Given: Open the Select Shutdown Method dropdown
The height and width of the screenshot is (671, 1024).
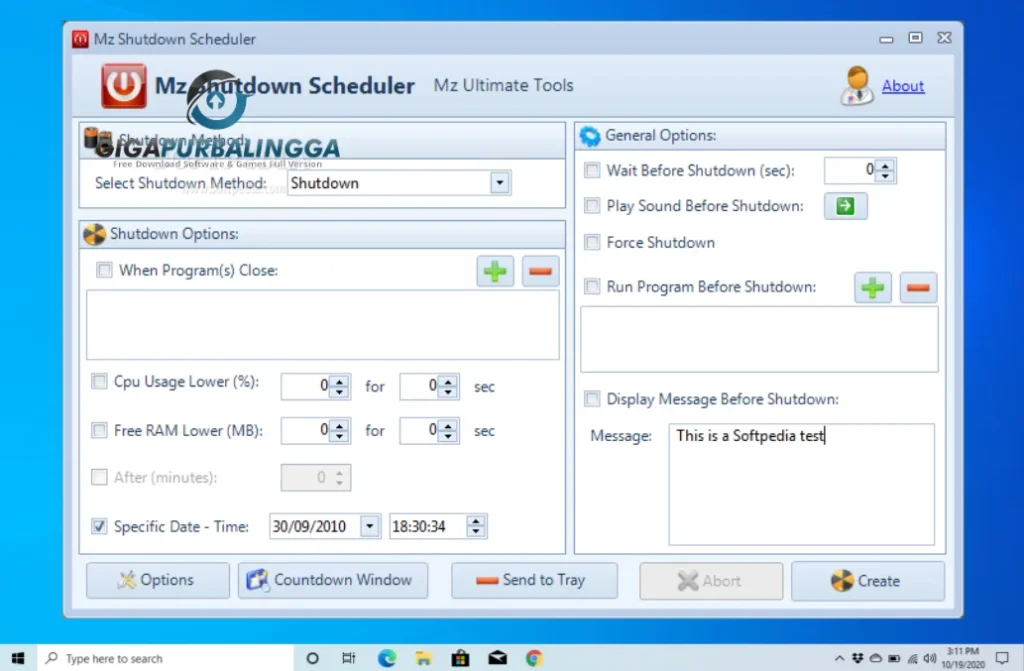Looking at the screenshot, I should coord(499,182).
